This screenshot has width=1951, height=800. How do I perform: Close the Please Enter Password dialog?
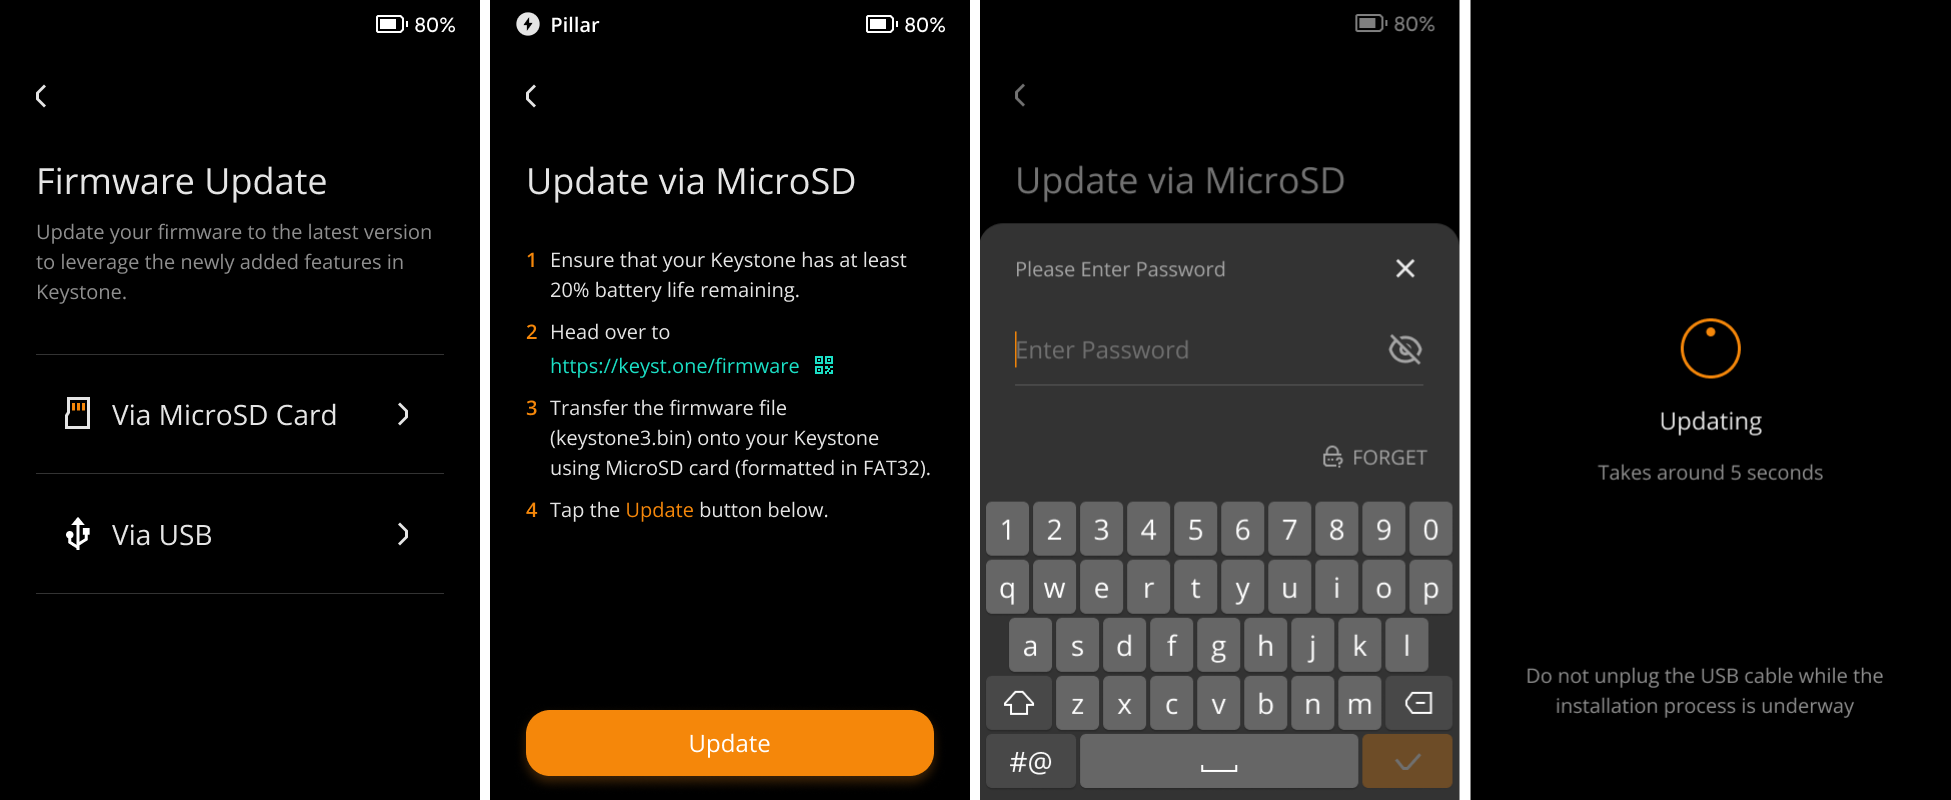pos(1404,268)
